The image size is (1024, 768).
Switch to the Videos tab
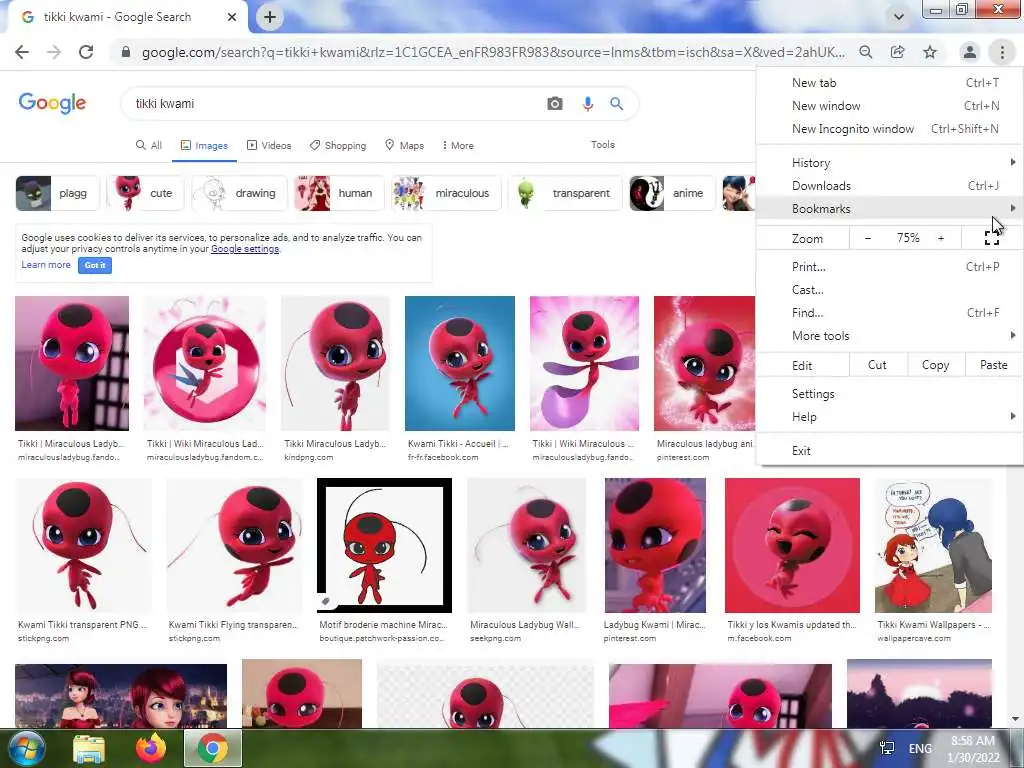click(x=268, y=145)
